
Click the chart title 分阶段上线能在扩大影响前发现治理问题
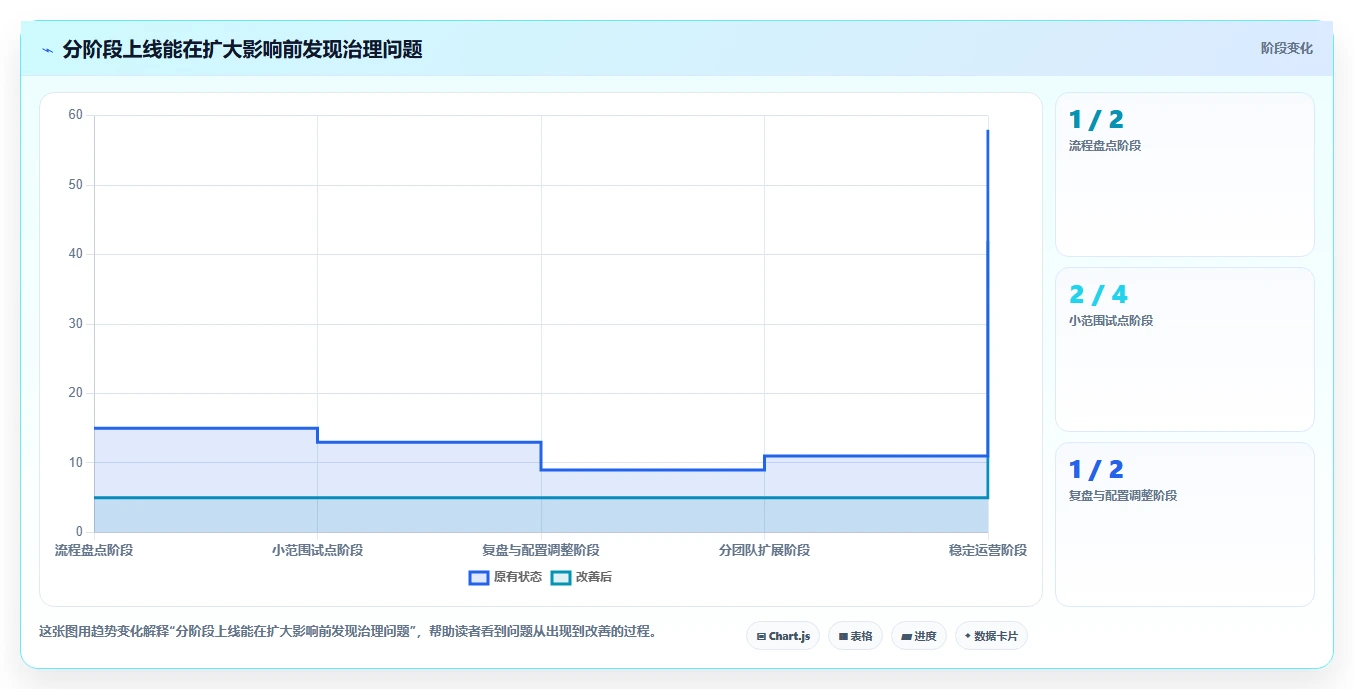[x=242, y=49]
